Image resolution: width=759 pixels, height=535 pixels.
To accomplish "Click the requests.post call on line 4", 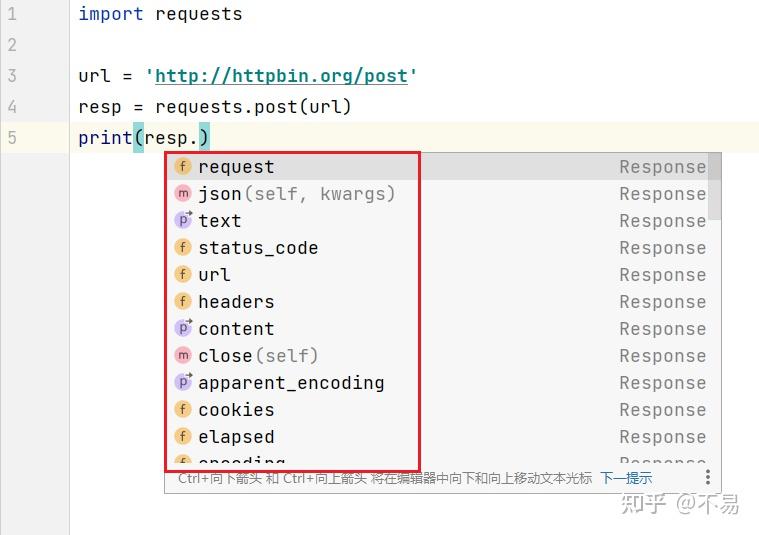I will pyautogui.click(x=230, y=107).
